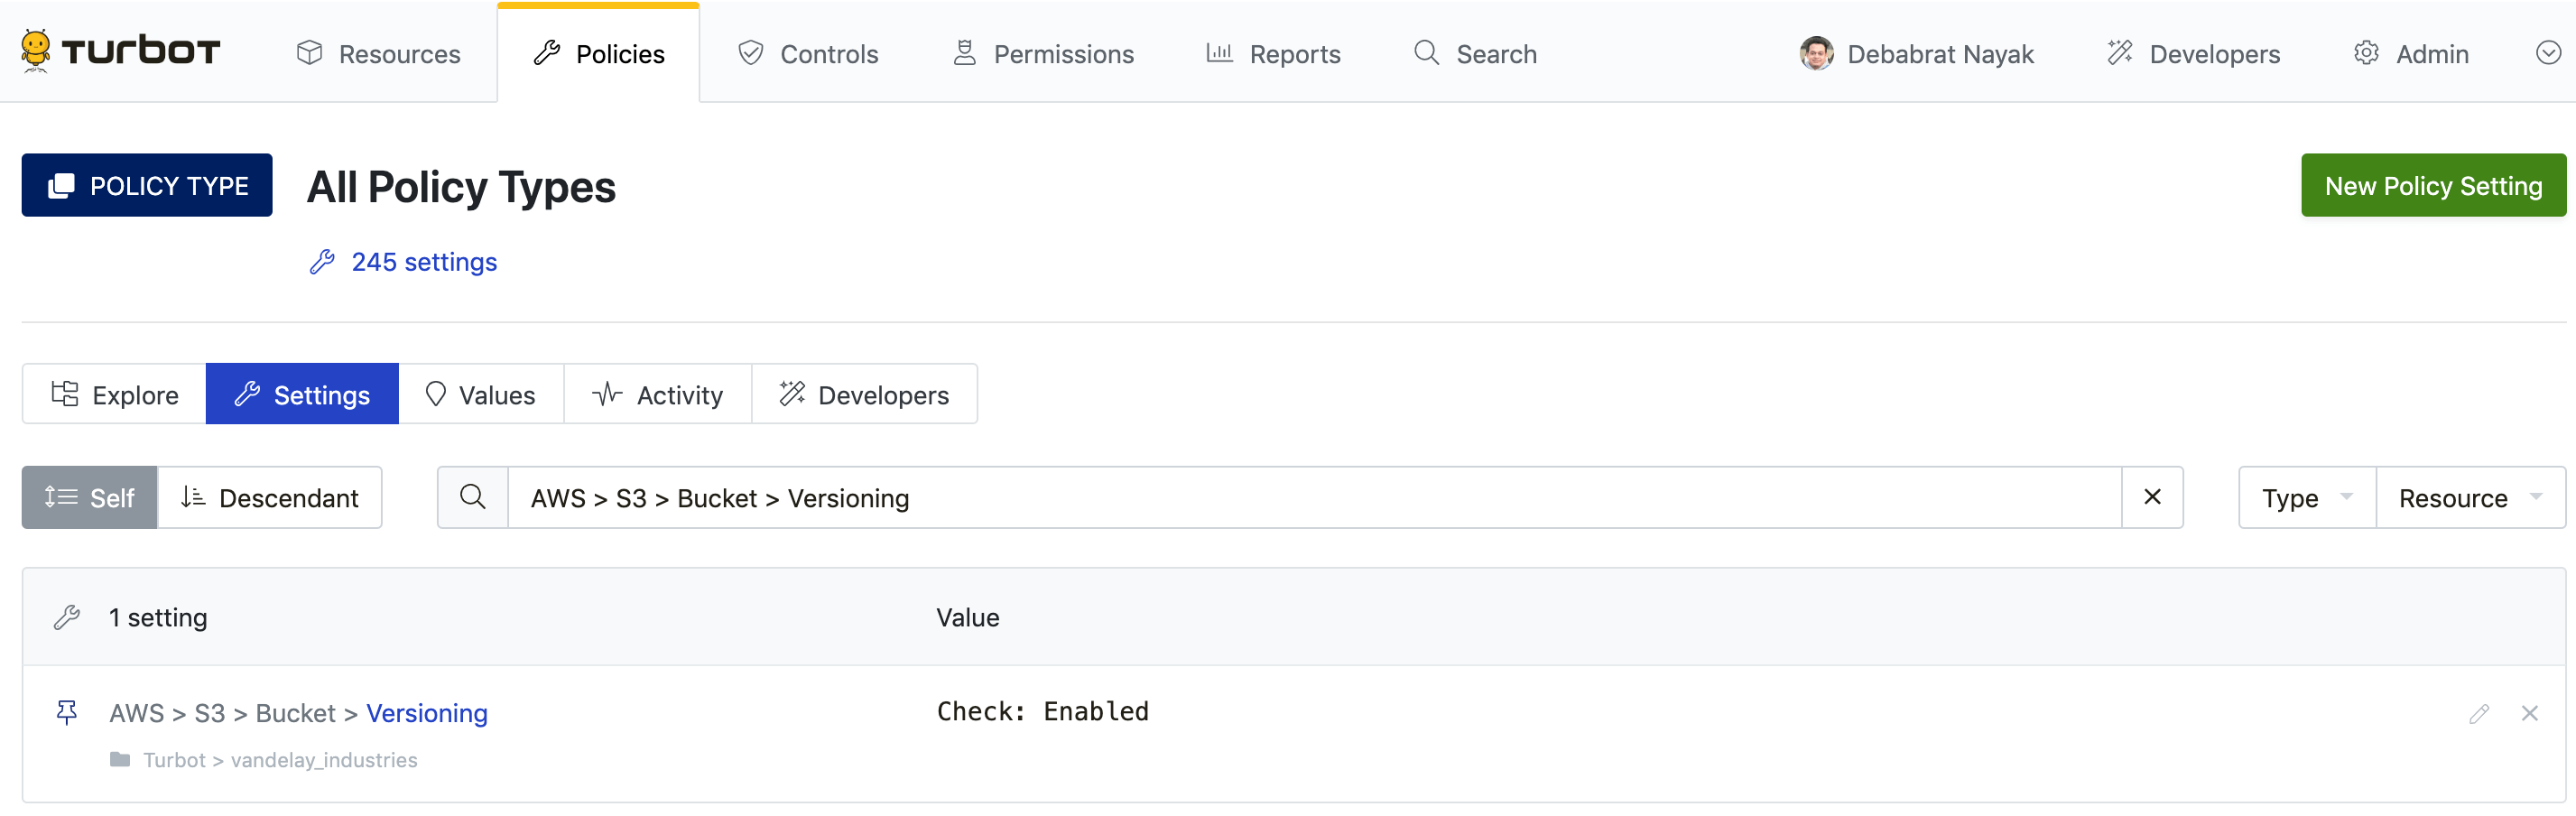Click the pin icon beside the Versioning setting
The image size is (2576, 816).
[x=67, y=712]
